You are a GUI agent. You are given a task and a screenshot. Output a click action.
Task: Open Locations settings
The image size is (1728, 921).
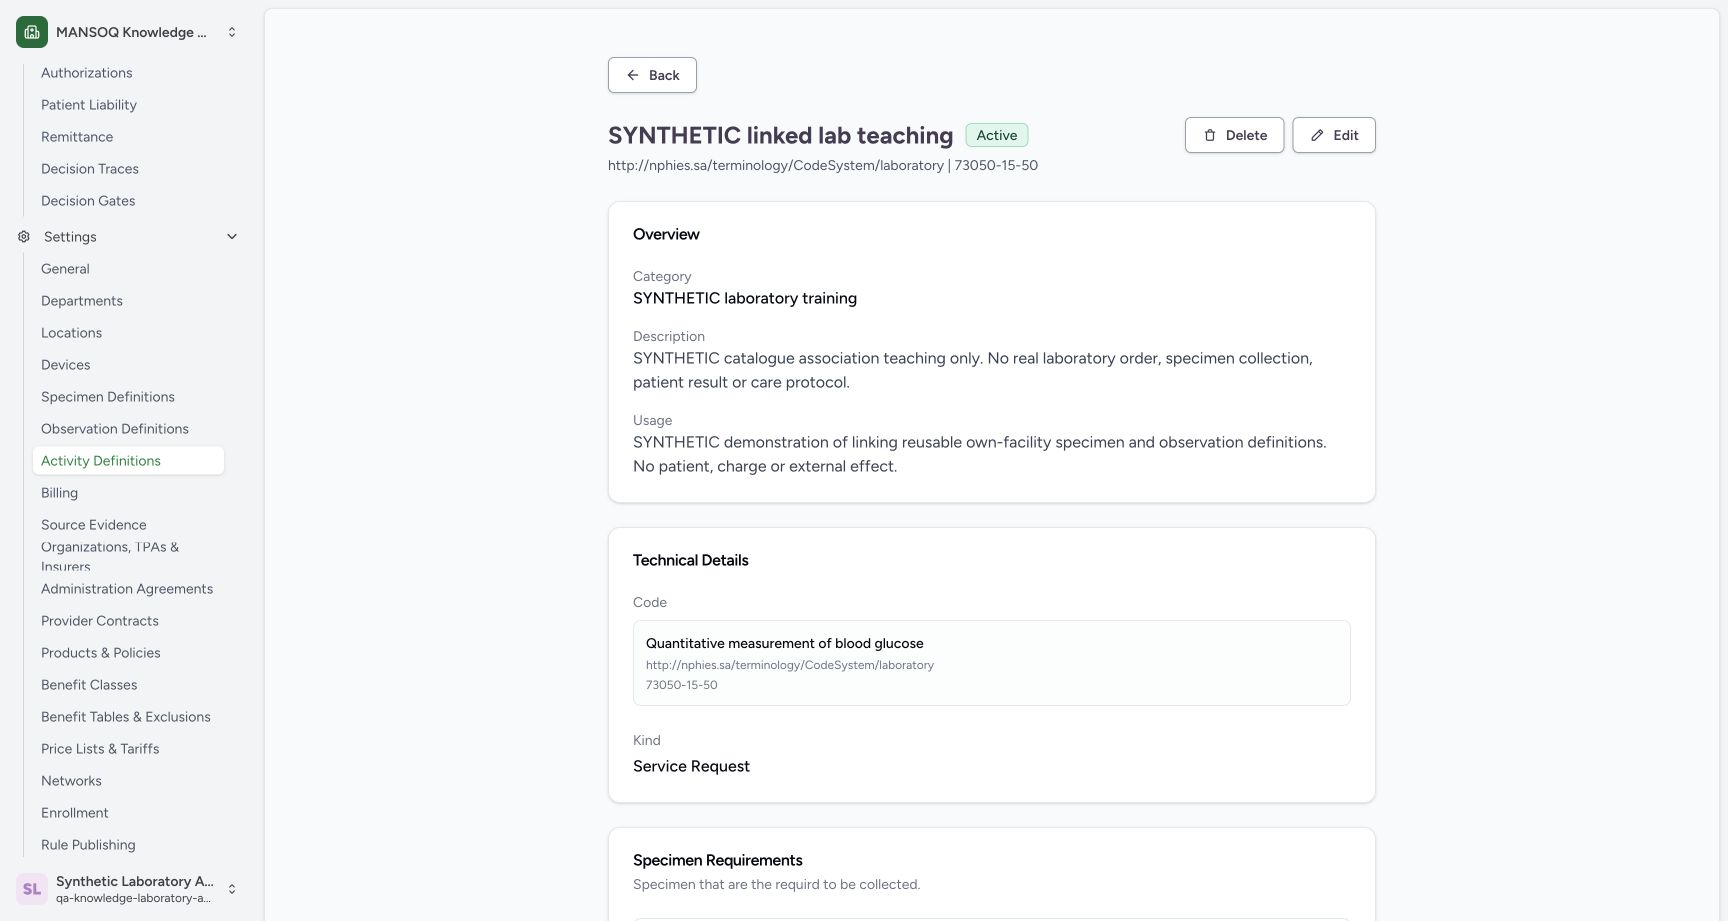click(x=71, y=333)
